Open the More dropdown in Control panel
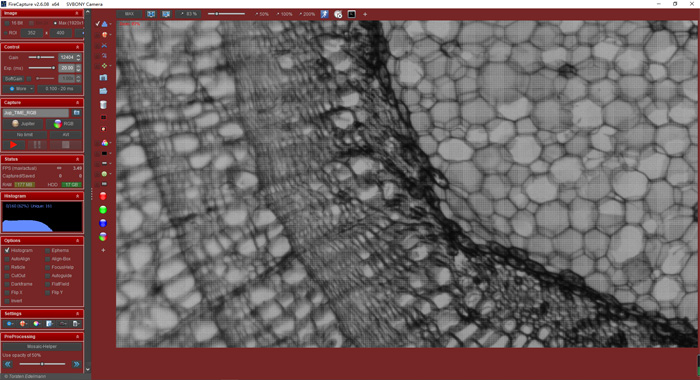Viewport: 700px width, 380px height. 20,89
